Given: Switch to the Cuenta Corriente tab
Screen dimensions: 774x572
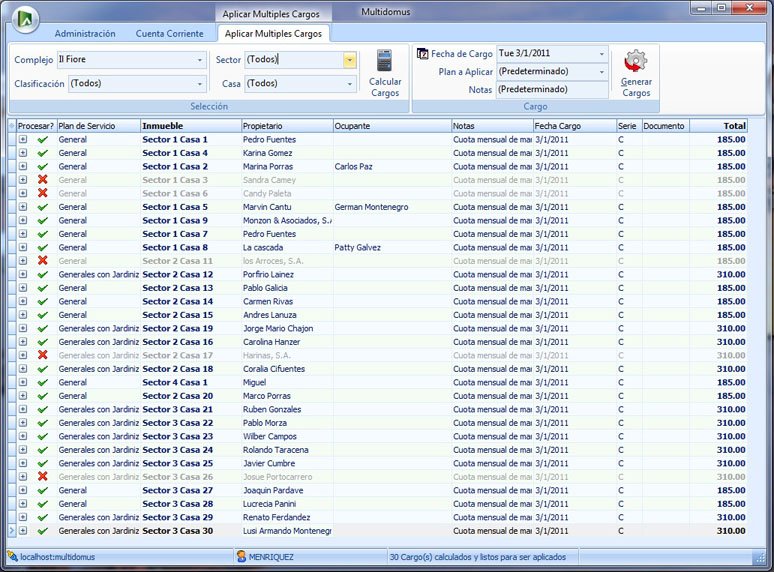Looking at the screenshot, I should click(x=169, y=34).
